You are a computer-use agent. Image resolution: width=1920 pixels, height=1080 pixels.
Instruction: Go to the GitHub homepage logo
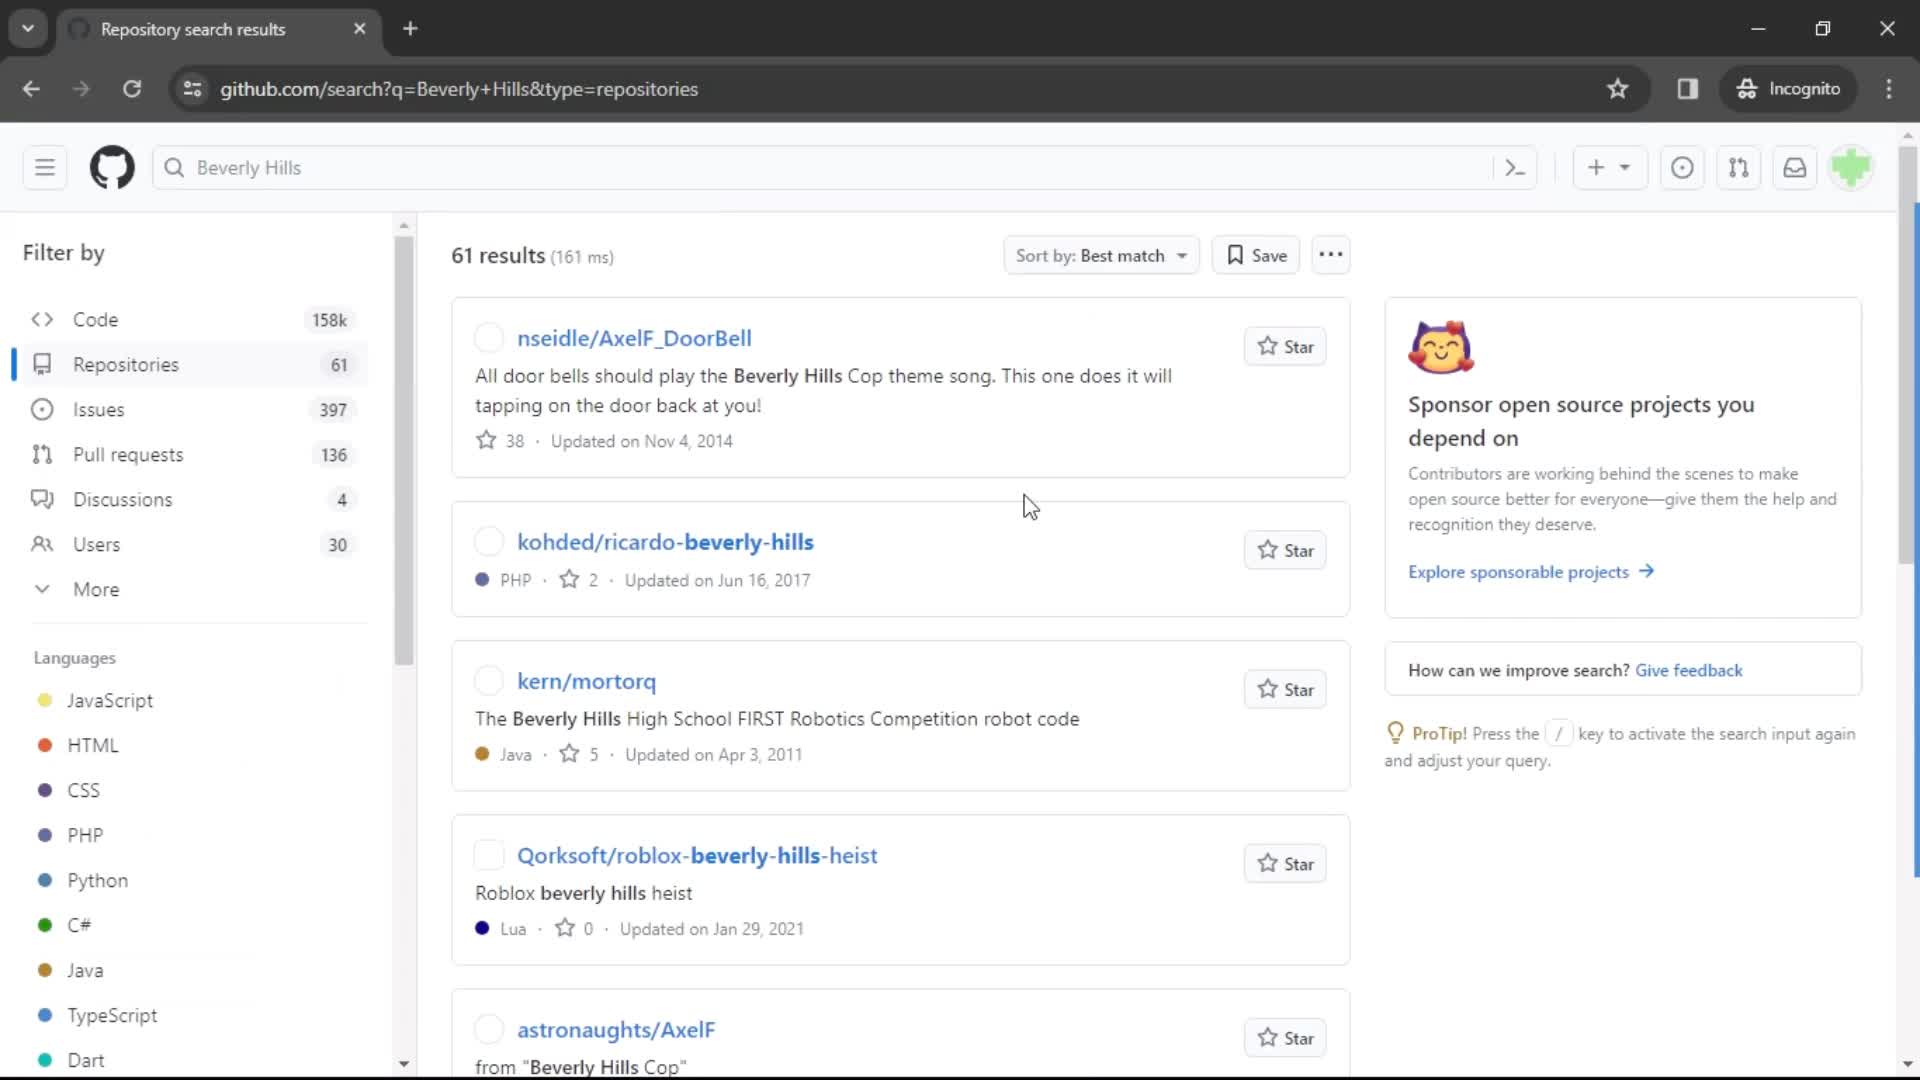coord(112,167)
